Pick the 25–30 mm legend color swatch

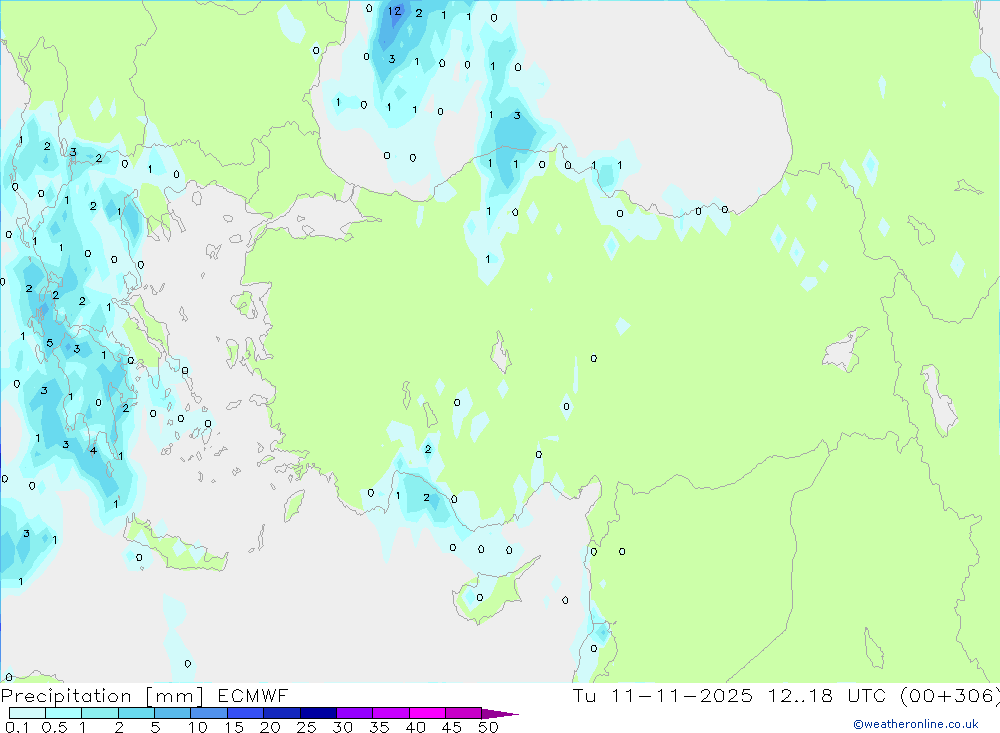point(318,713)
